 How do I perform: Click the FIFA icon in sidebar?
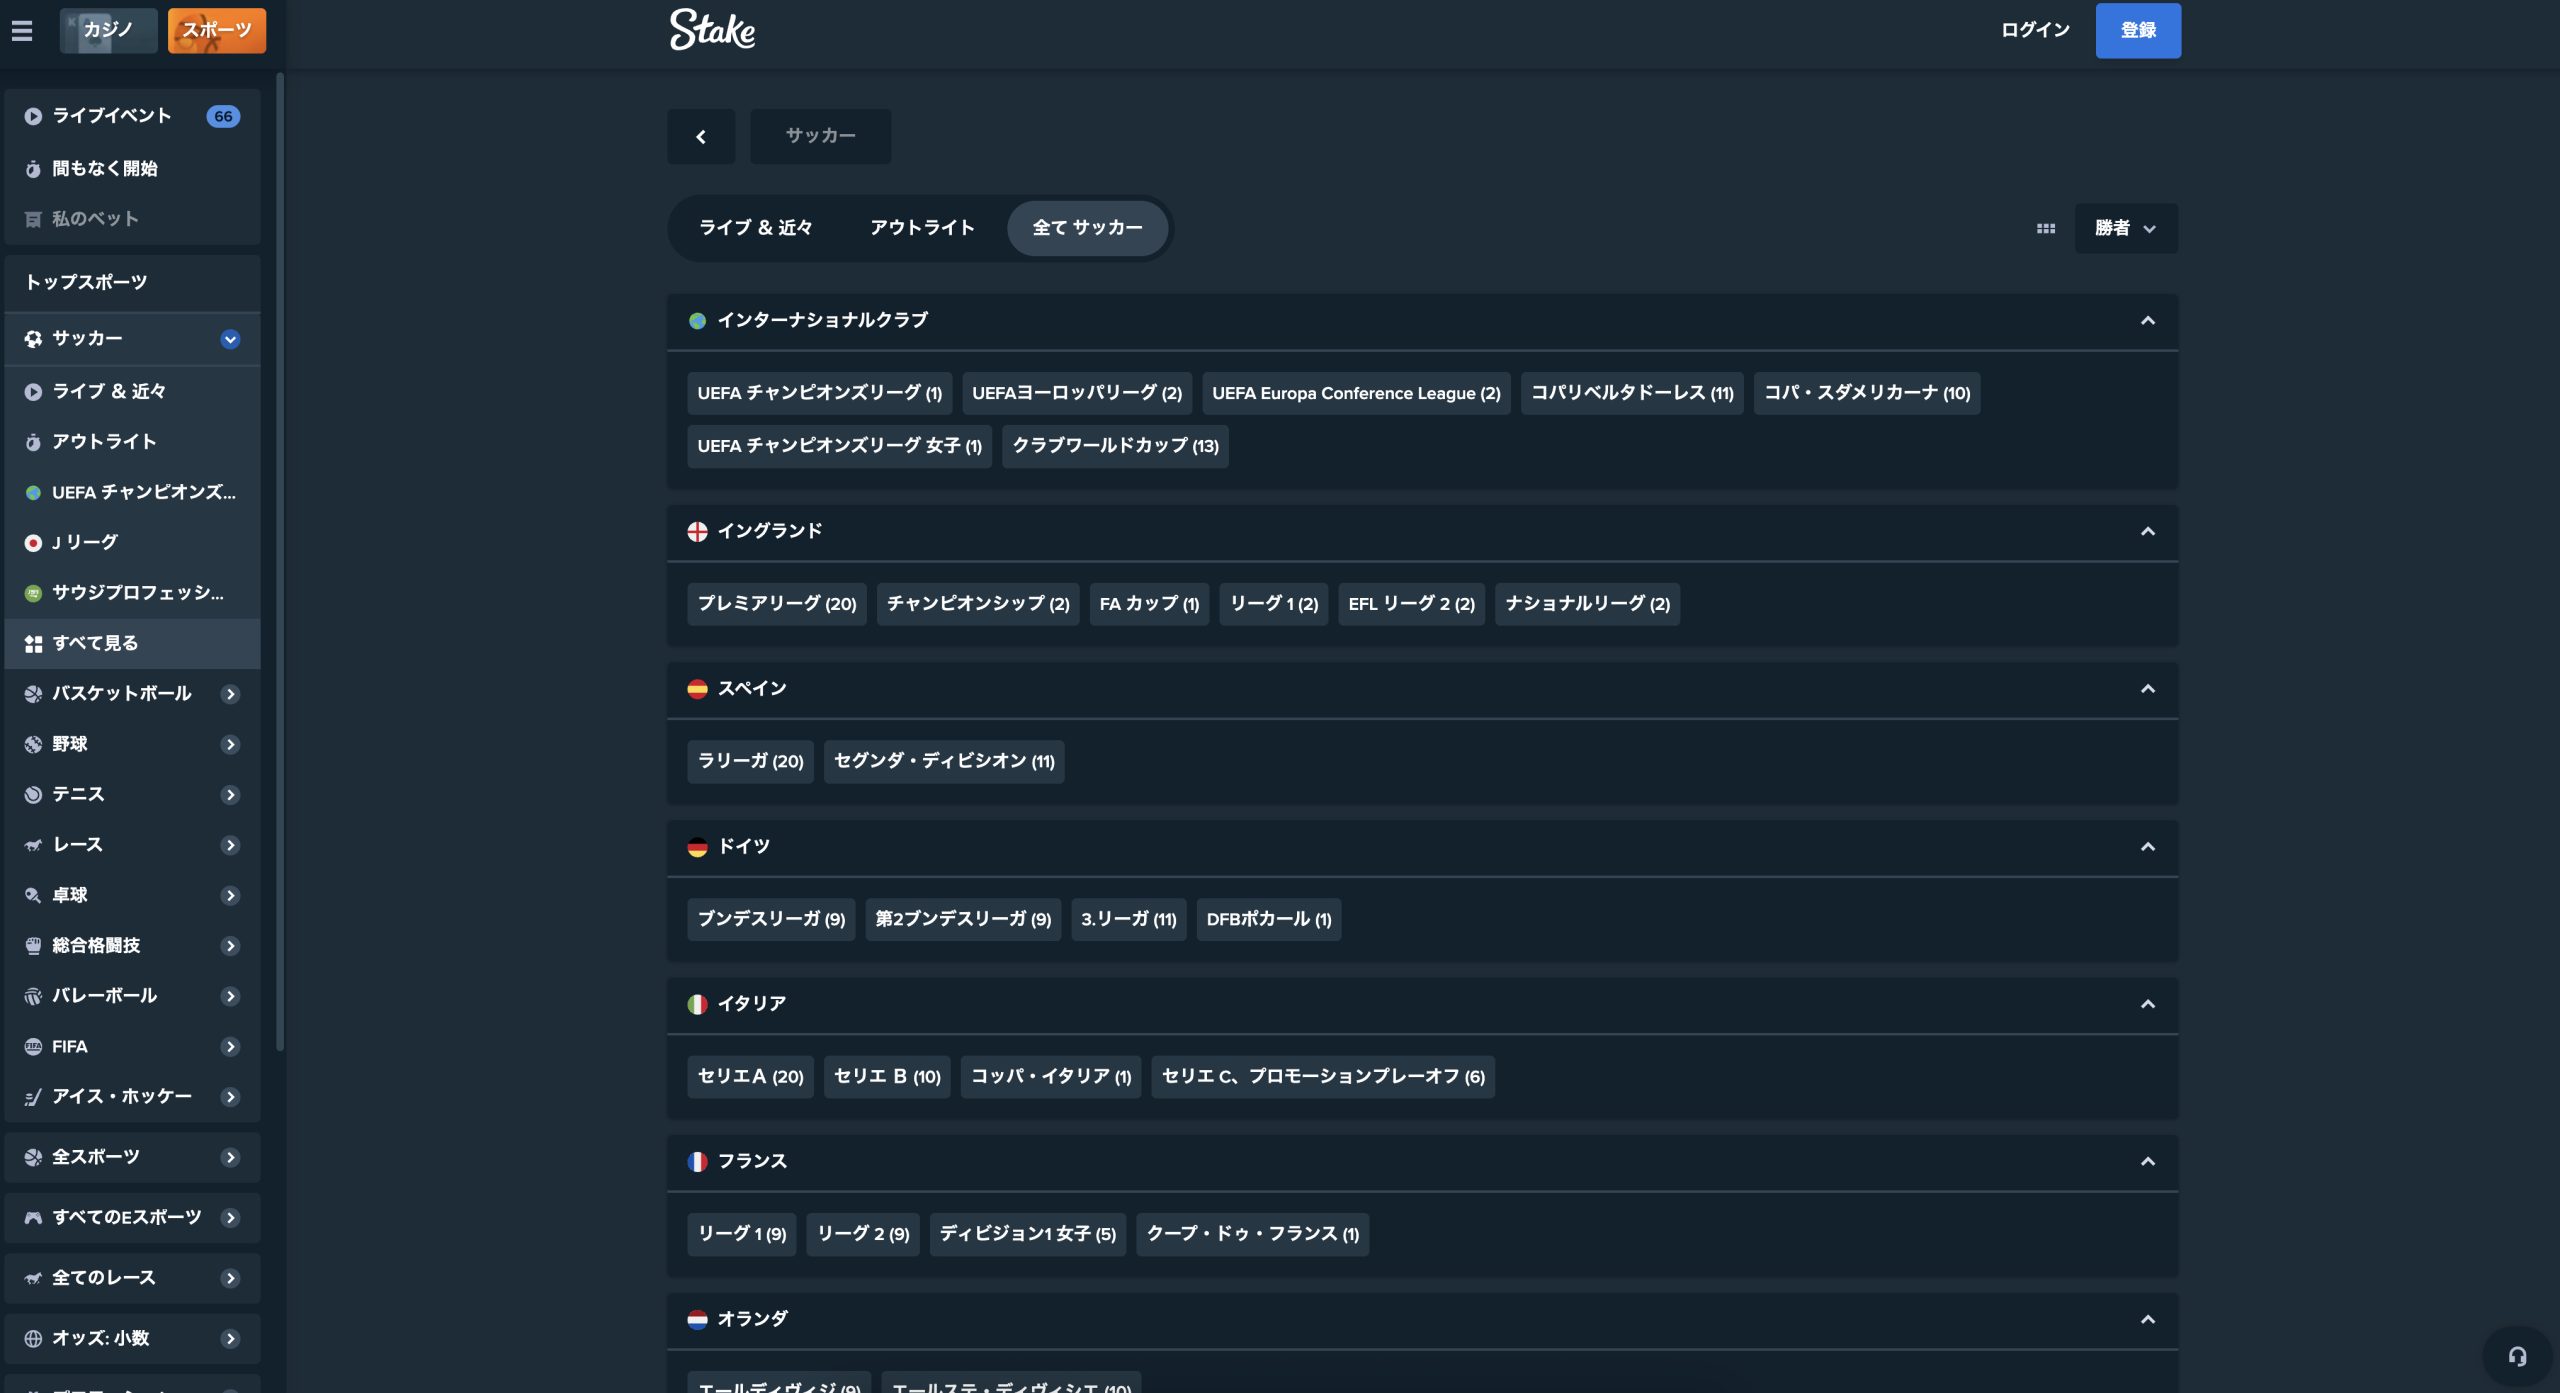(x=33, y=1047)
